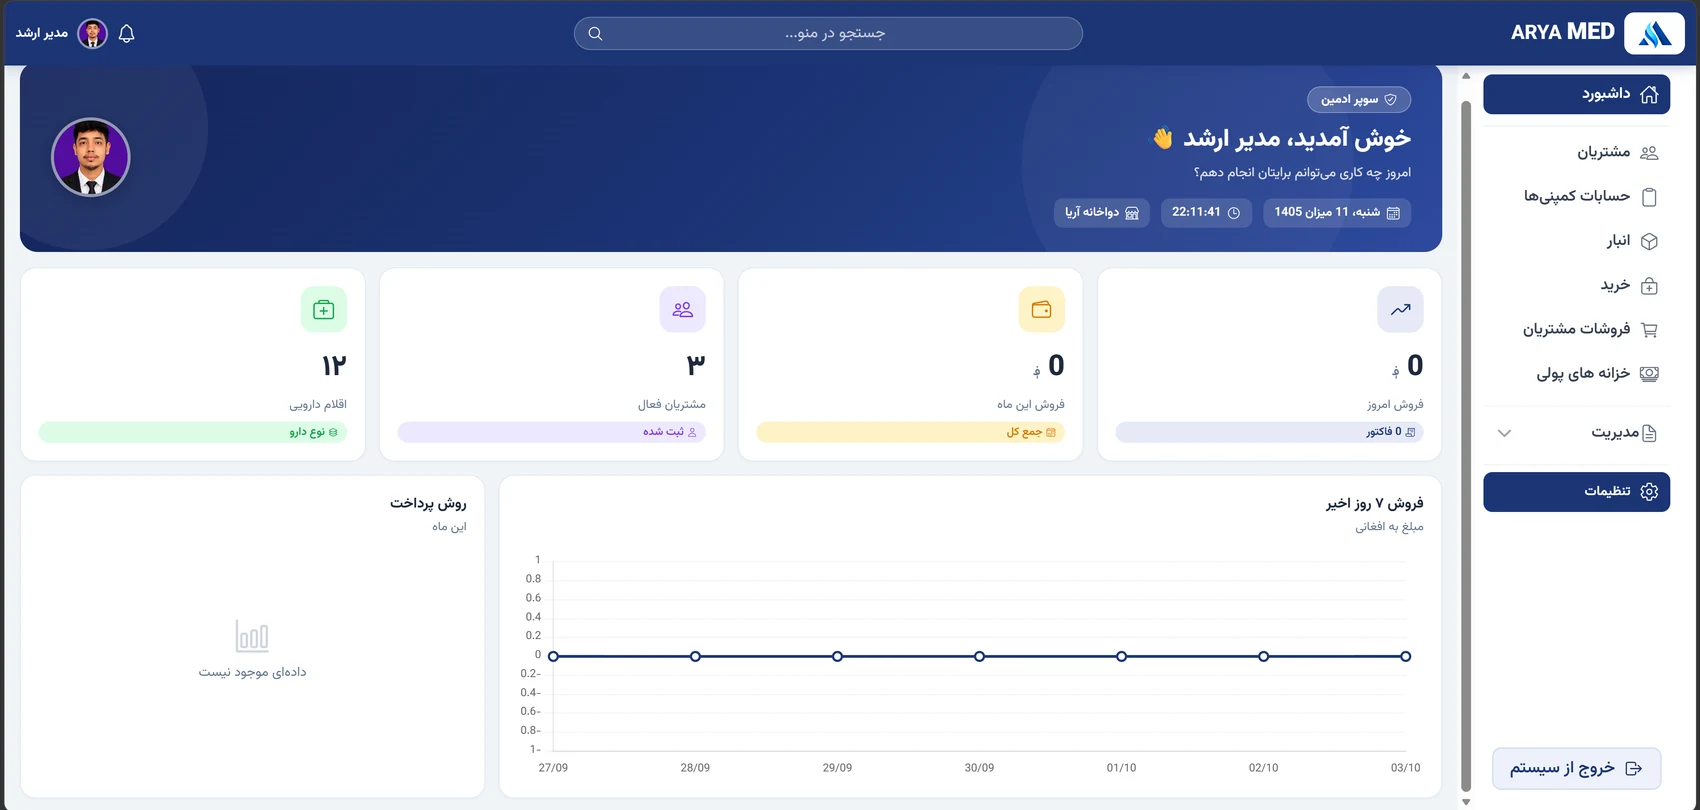Click the 30/09 data point on chart
Image resolution: width=1700 pixels, height=810 pixels.
[979, 656]
